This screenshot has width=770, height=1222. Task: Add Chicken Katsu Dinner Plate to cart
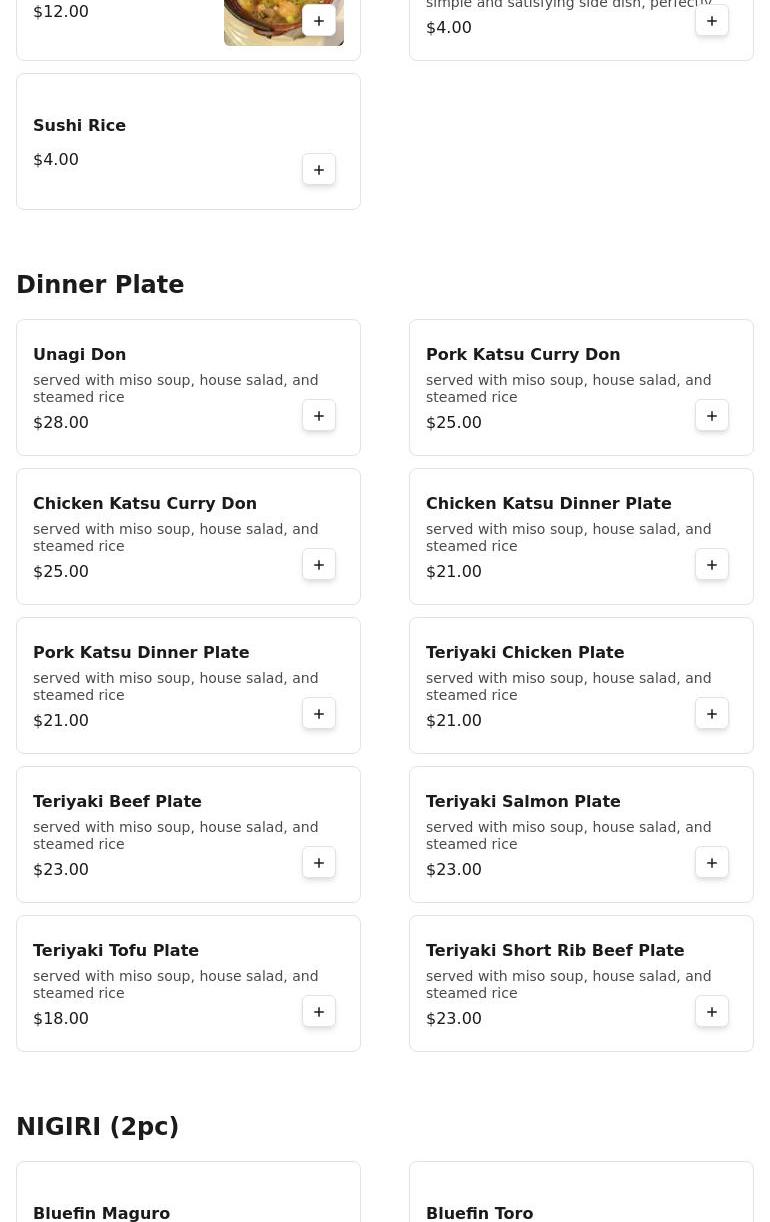coord(712,565)
